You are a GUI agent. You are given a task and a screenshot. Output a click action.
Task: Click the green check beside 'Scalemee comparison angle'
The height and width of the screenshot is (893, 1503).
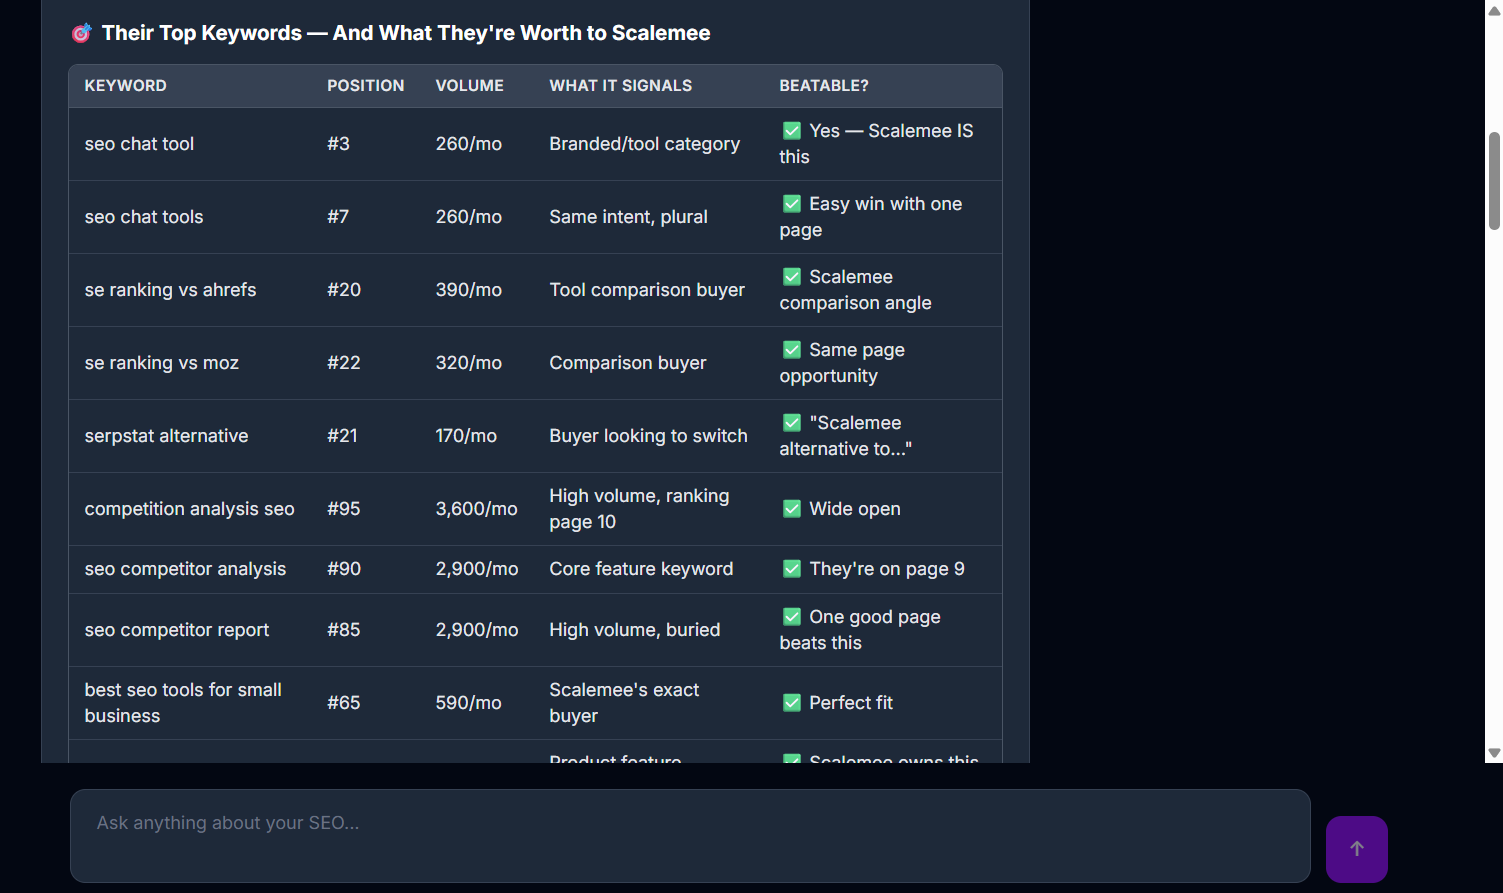(792, 277)
